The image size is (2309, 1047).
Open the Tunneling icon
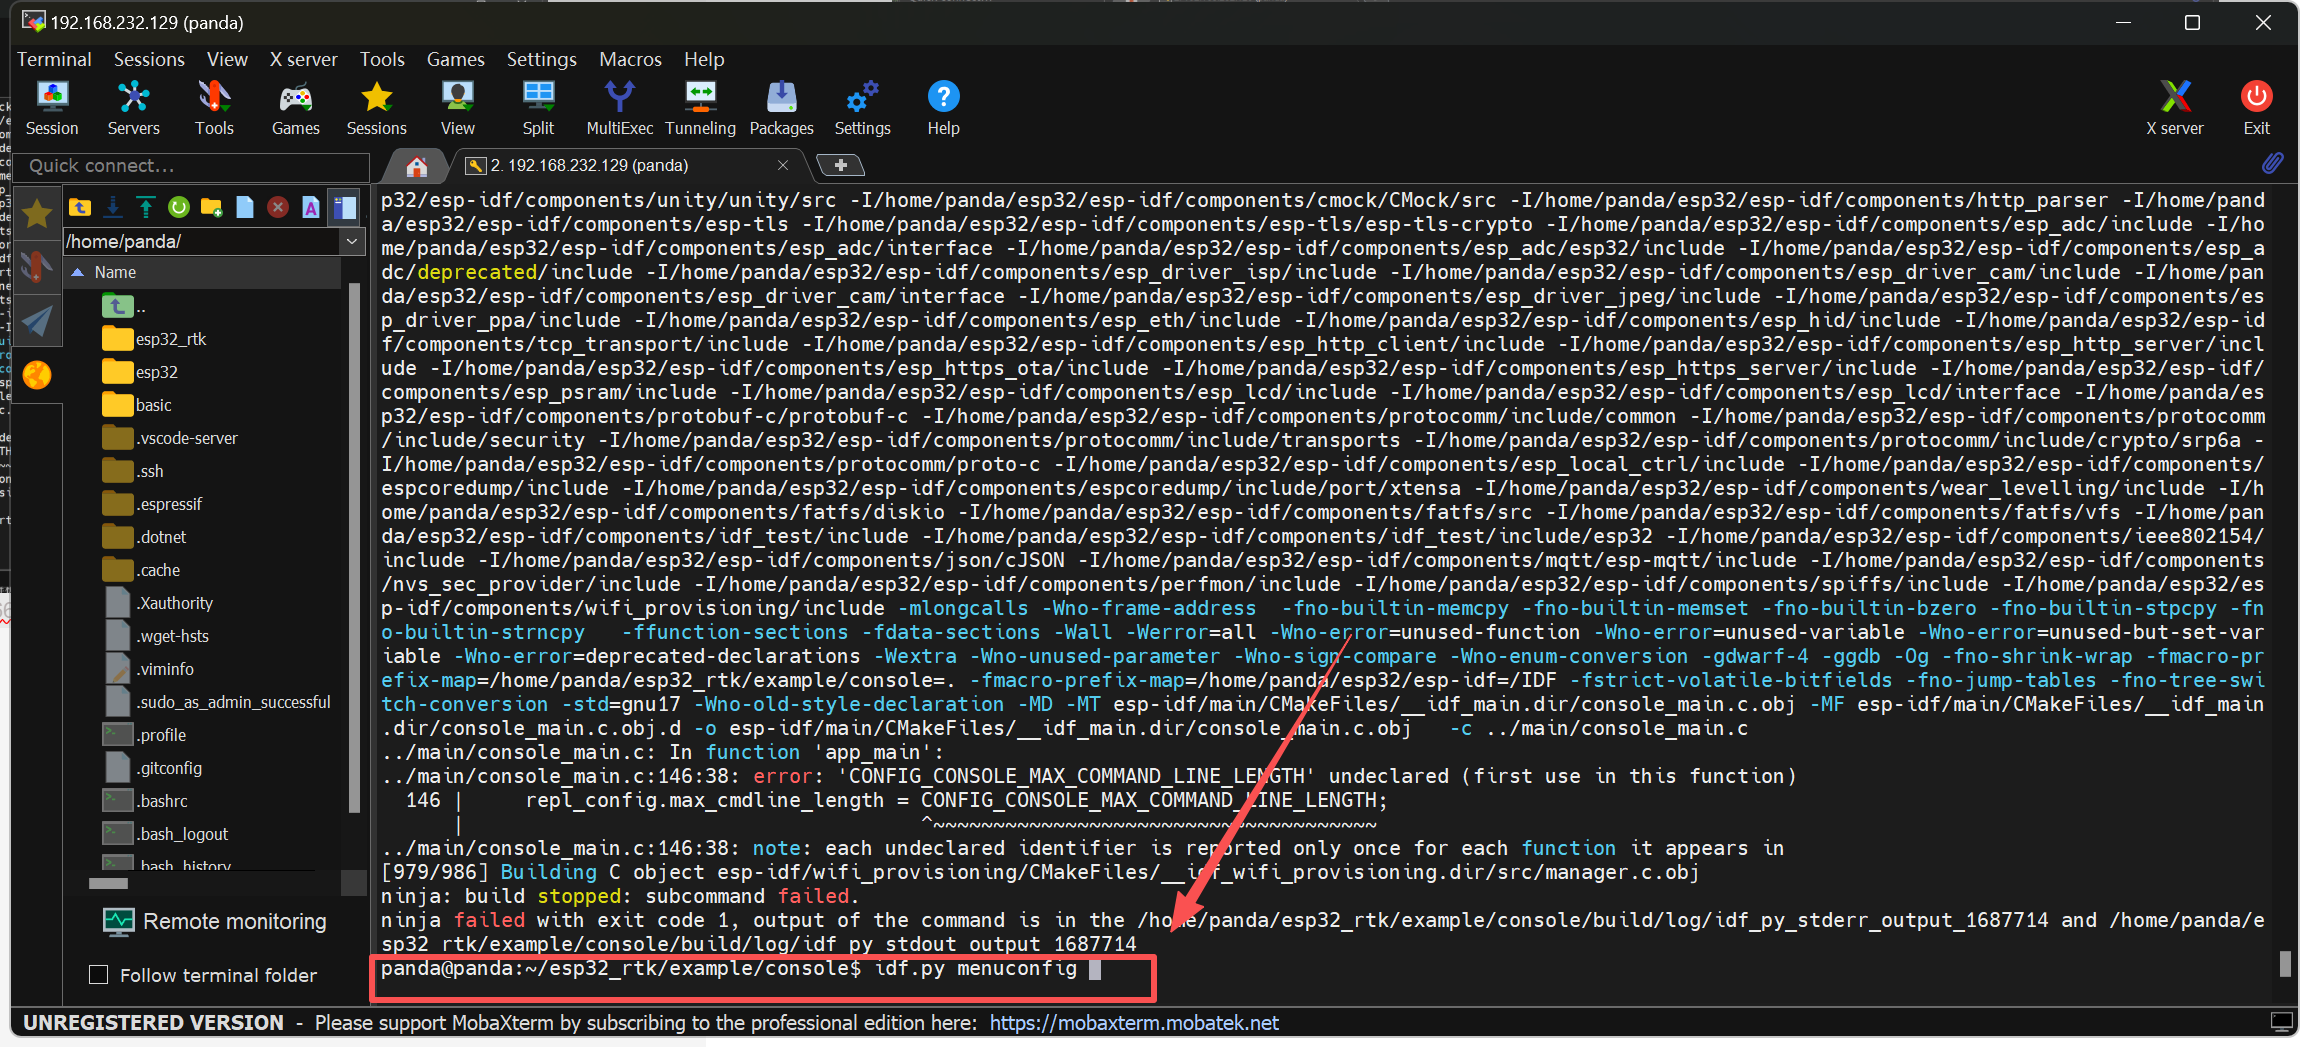click(700, 108)
